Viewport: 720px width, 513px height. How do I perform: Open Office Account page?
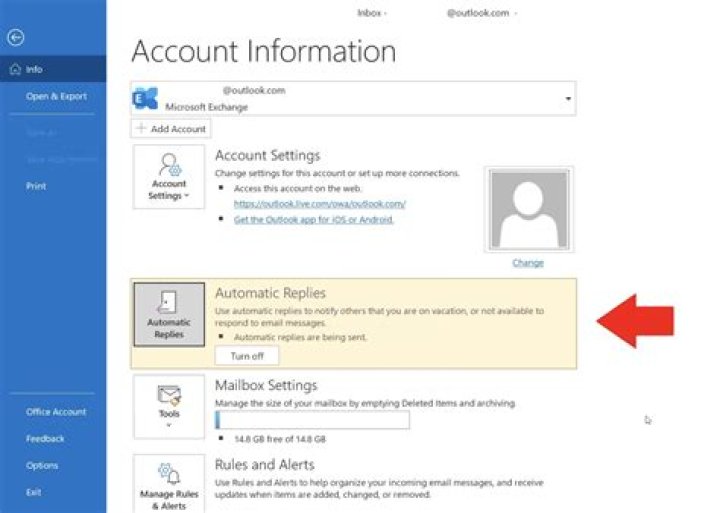point(56,412)
